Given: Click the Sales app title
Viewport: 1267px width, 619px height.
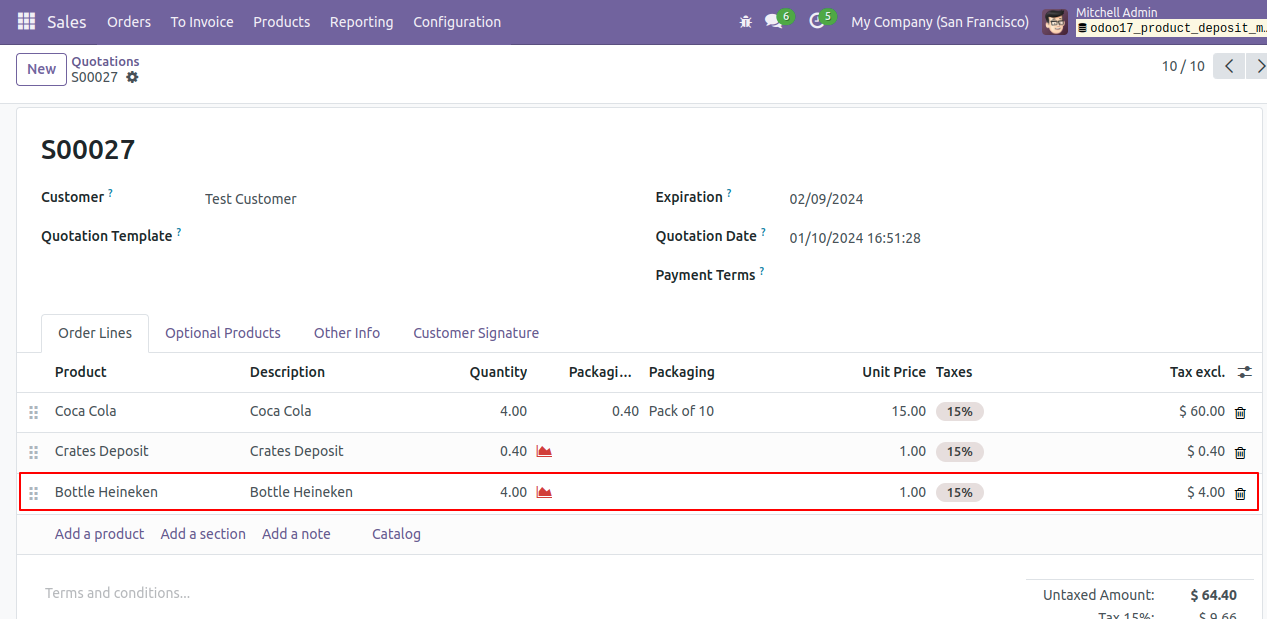Looking at the screenshot, I should coord(67,21).
